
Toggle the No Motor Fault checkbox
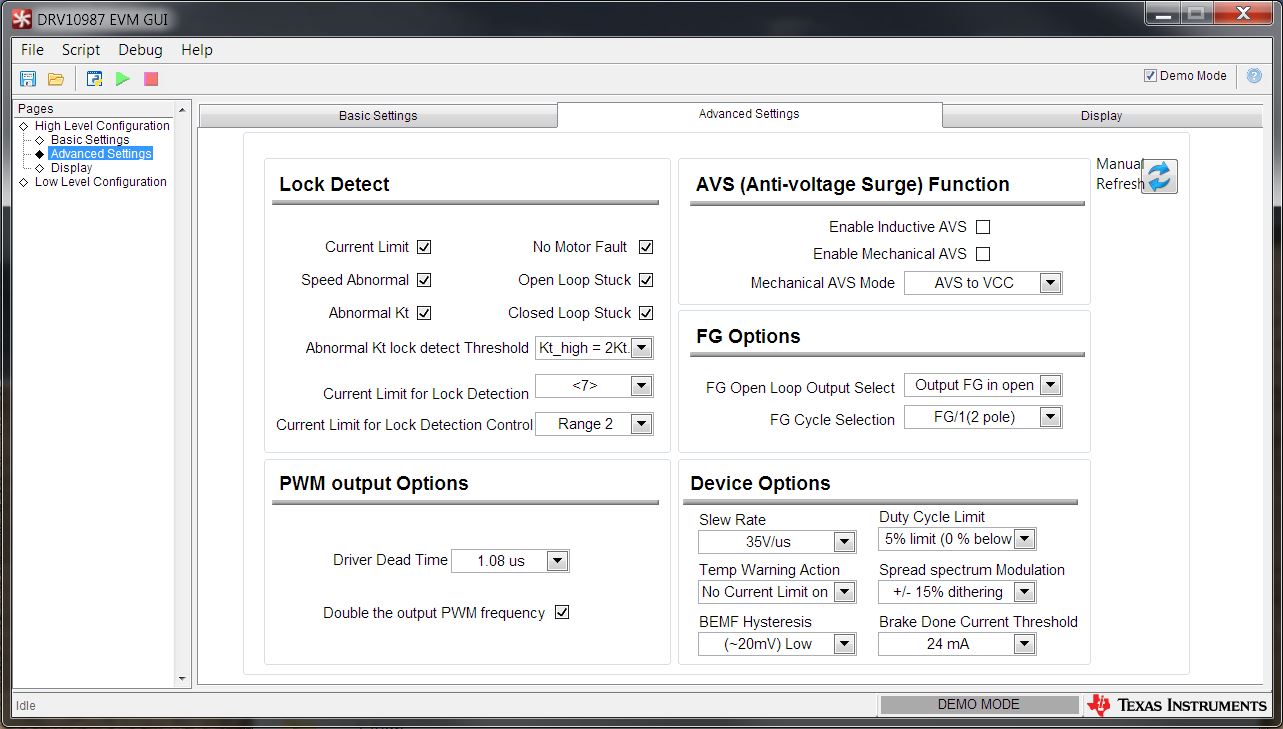coord(646,247)
